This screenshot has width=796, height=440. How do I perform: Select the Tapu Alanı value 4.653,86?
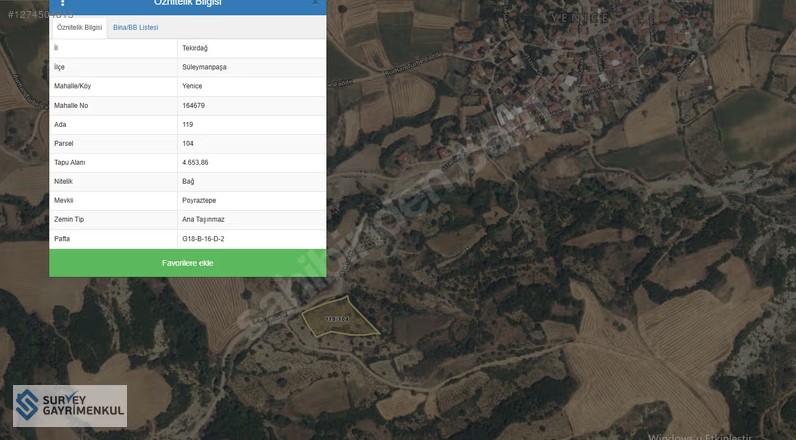[195, 162]
